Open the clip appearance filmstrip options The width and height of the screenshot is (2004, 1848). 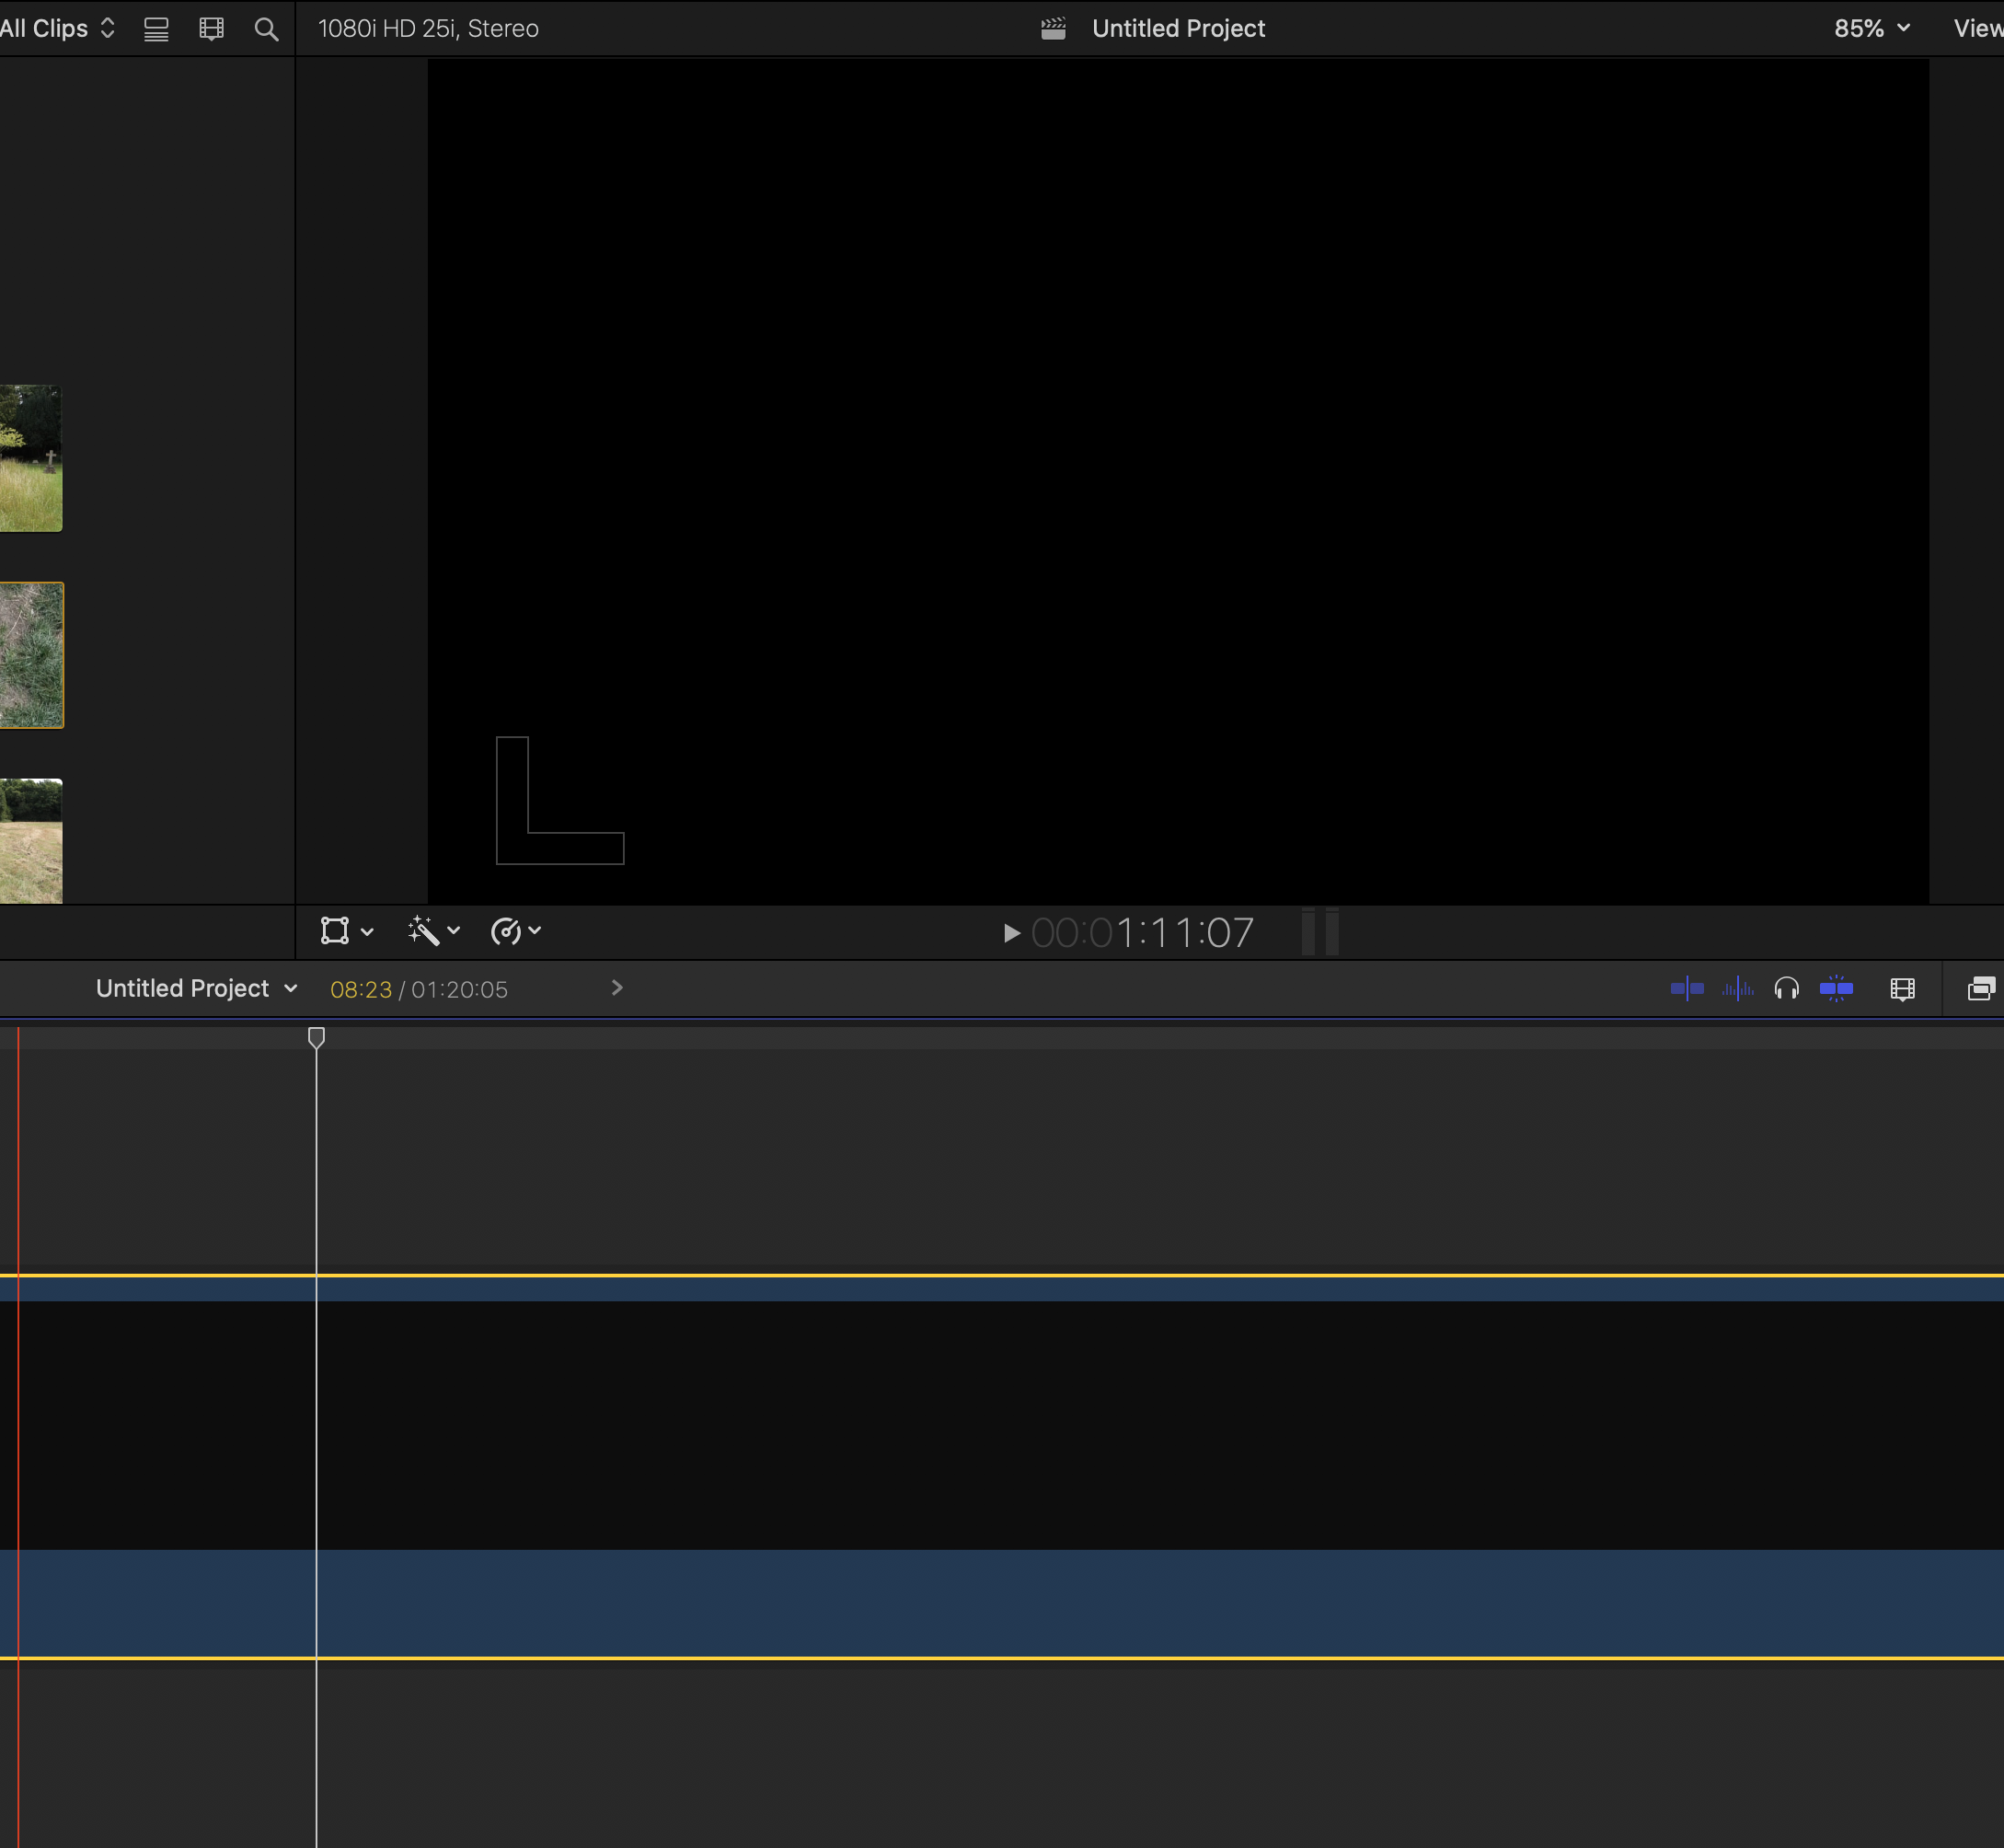pos(1902,989)
